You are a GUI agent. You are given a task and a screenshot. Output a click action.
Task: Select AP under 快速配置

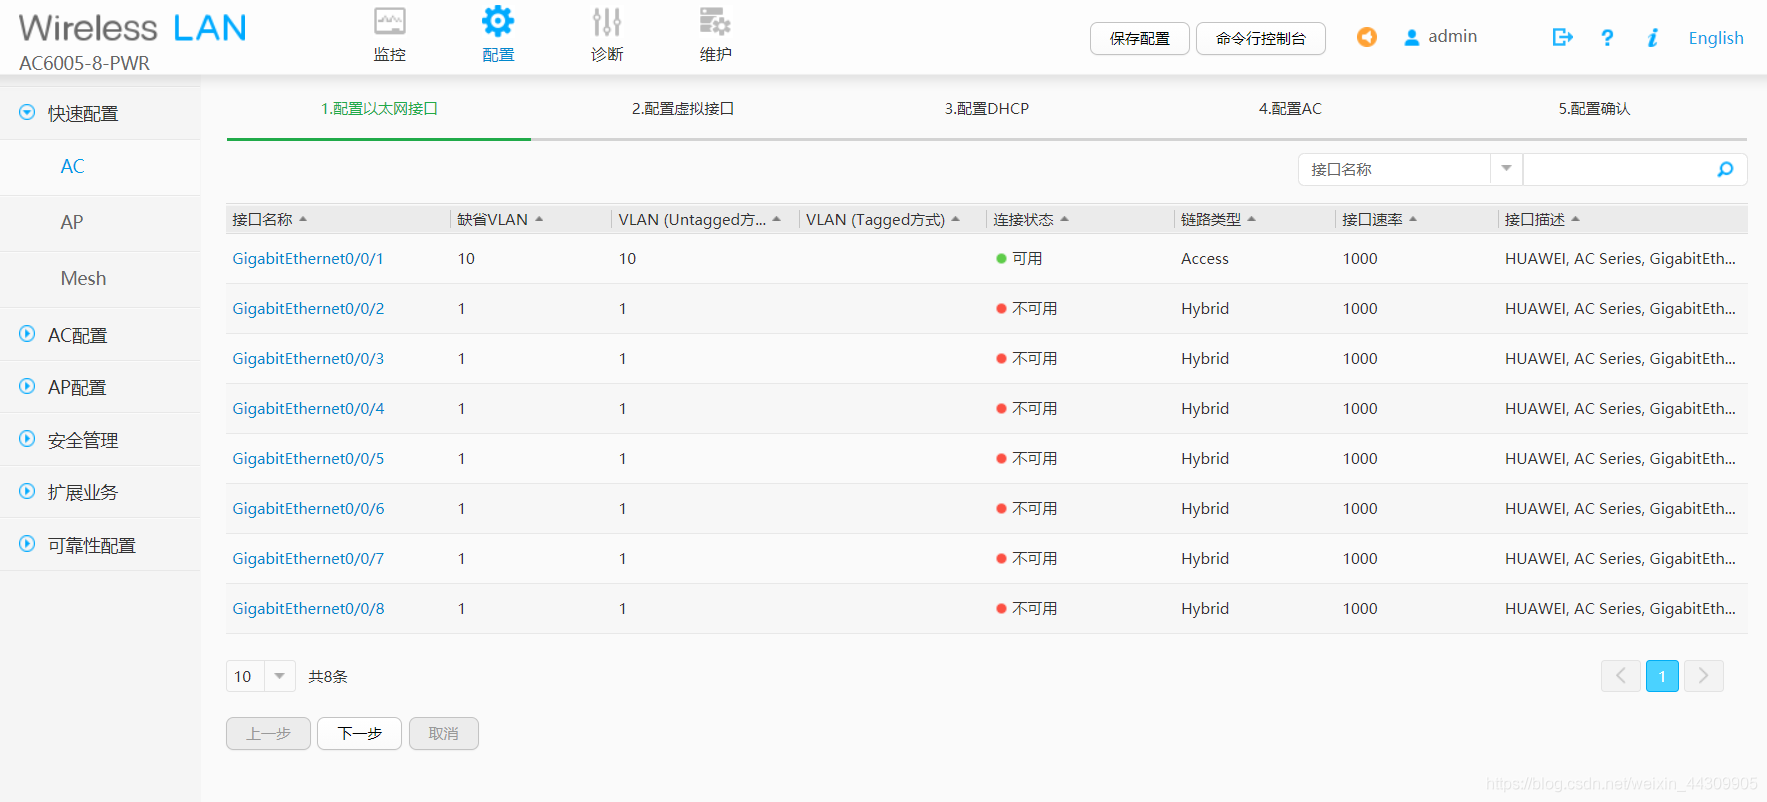pos(72,222)
